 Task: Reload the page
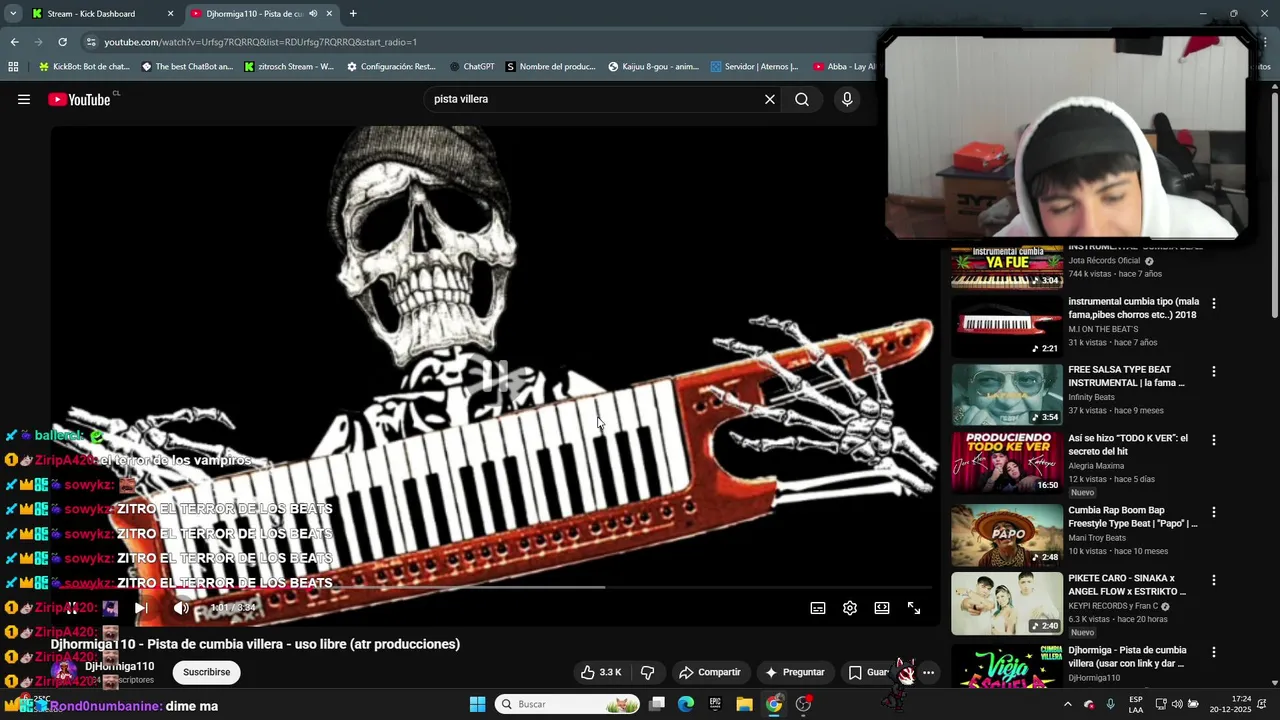62,42
